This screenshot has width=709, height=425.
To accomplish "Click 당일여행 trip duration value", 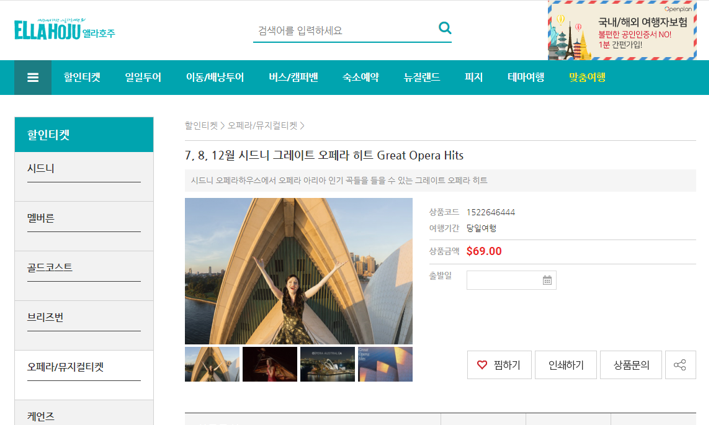I will point(481,228).
